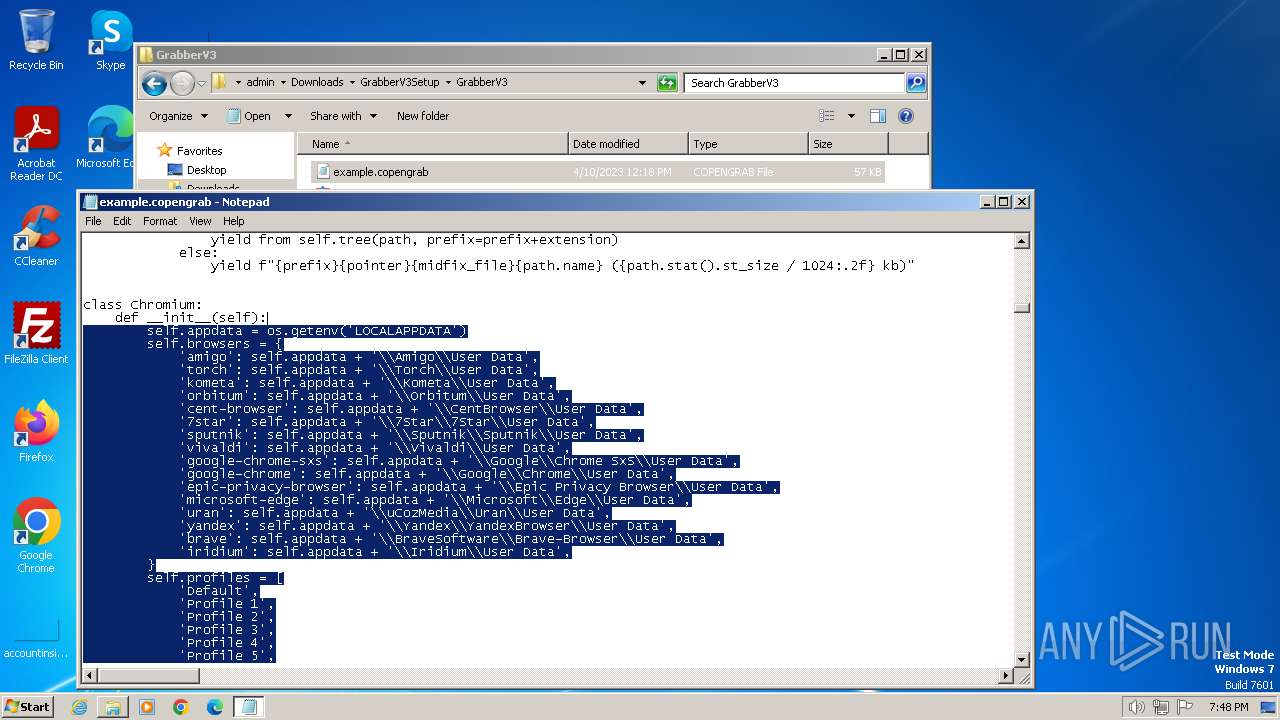
Task: Sort by the Size column header
Action: coord(848,144)
